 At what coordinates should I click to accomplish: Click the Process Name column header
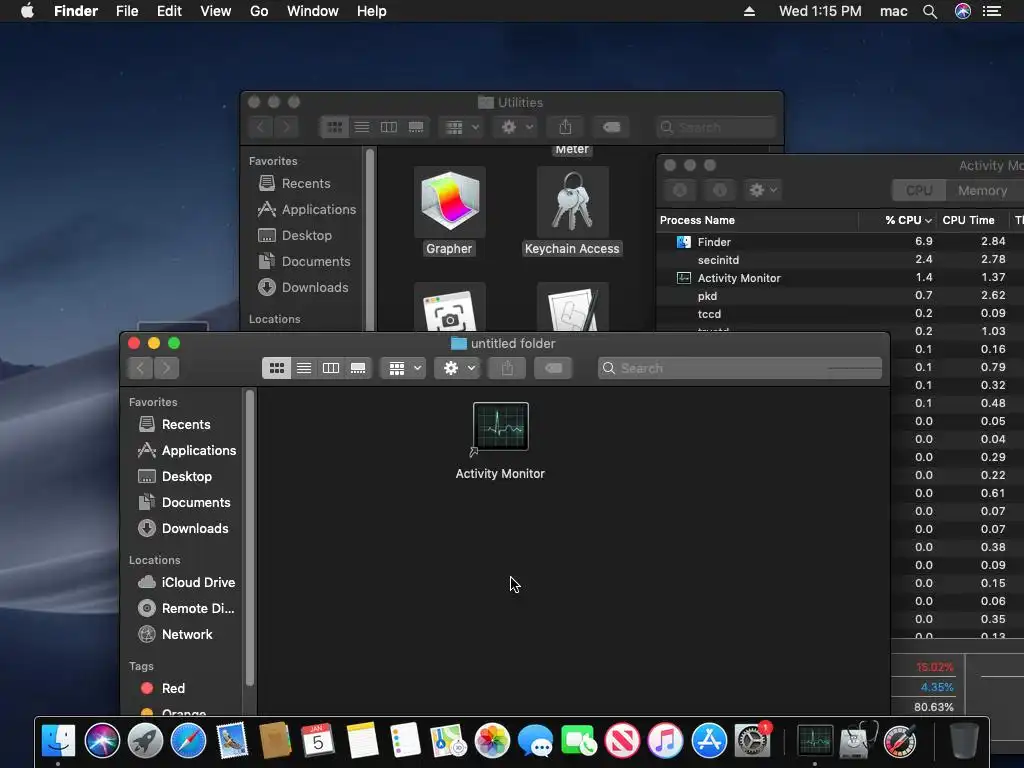(757, 220)
